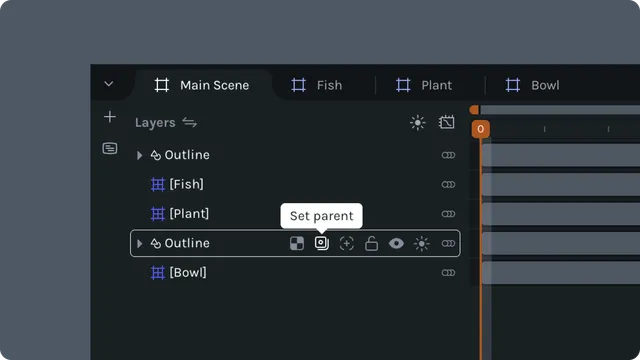Click the Layers panel heading
This screenshot has width=640, height=360.
[155, 123]
